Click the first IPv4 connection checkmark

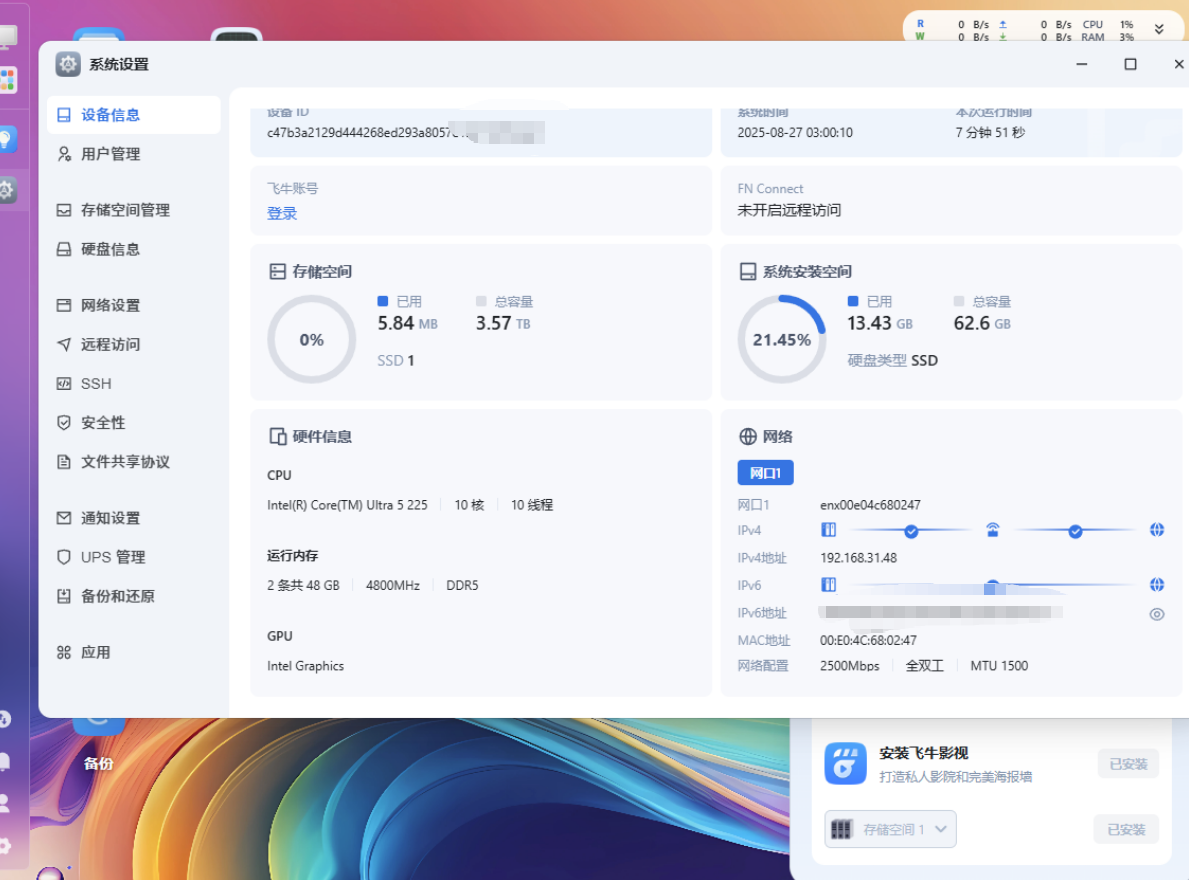click(x=911, y=531)
